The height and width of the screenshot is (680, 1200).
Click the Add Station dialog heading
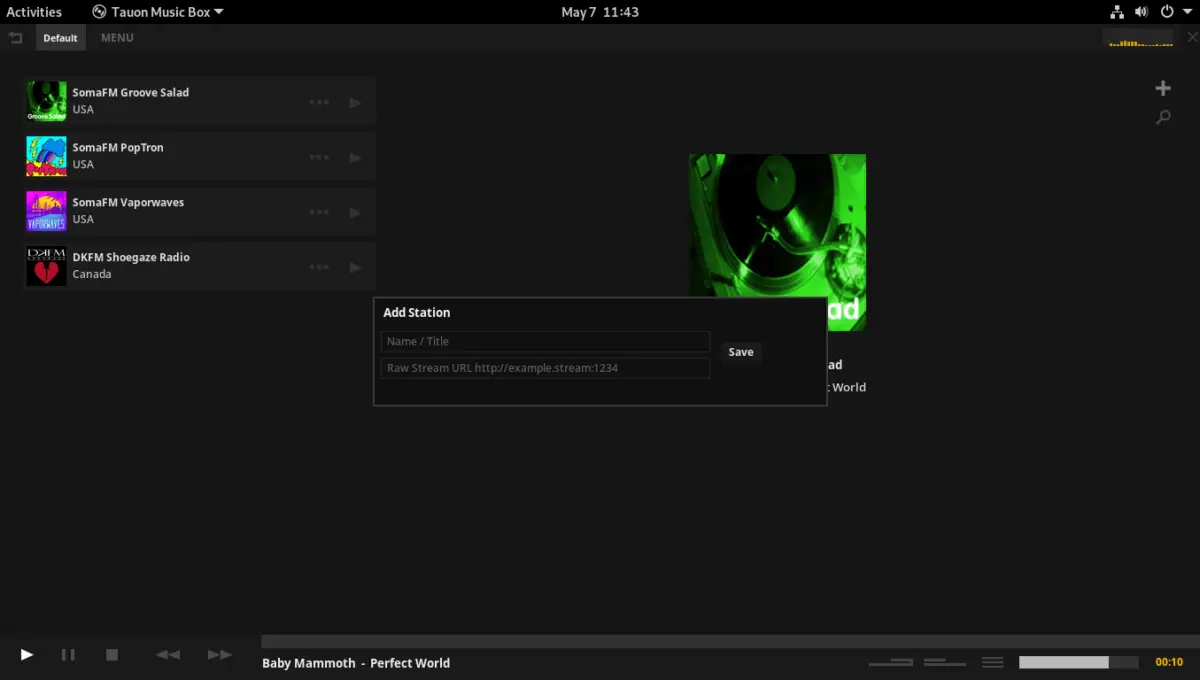[x=417, y=313]
